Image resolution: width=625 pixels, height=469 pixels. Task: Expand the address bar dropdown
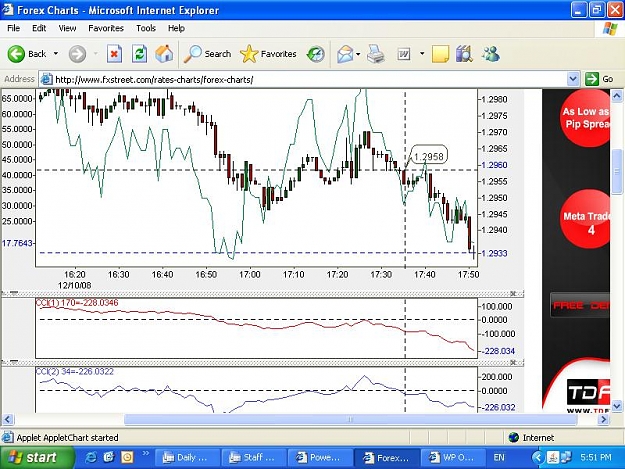point(573,79)
